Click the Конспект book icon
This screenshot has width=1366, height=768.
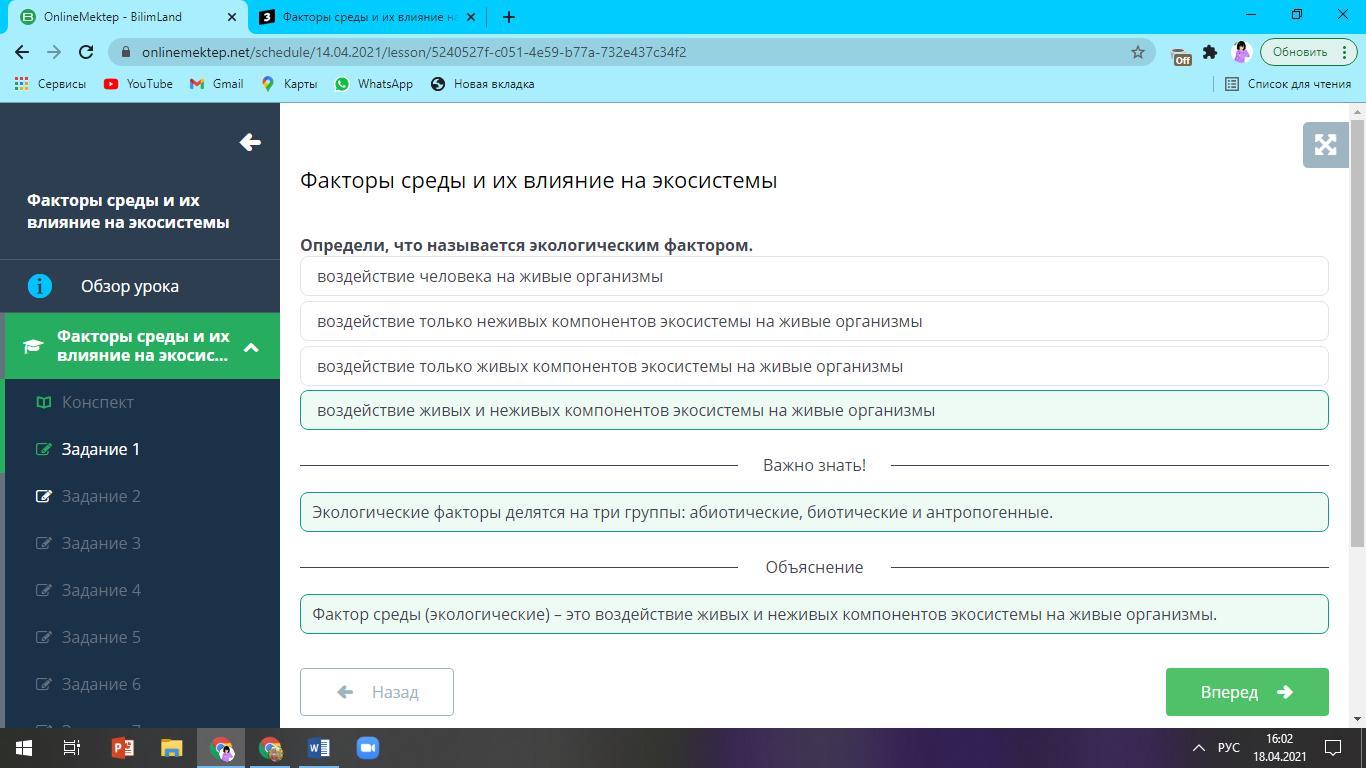(43, 402)
